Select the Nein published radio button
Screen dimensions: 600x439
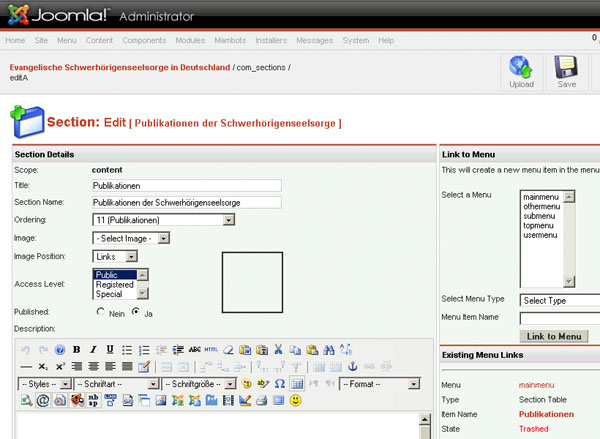pyautogui.click(x=101, y=312)
